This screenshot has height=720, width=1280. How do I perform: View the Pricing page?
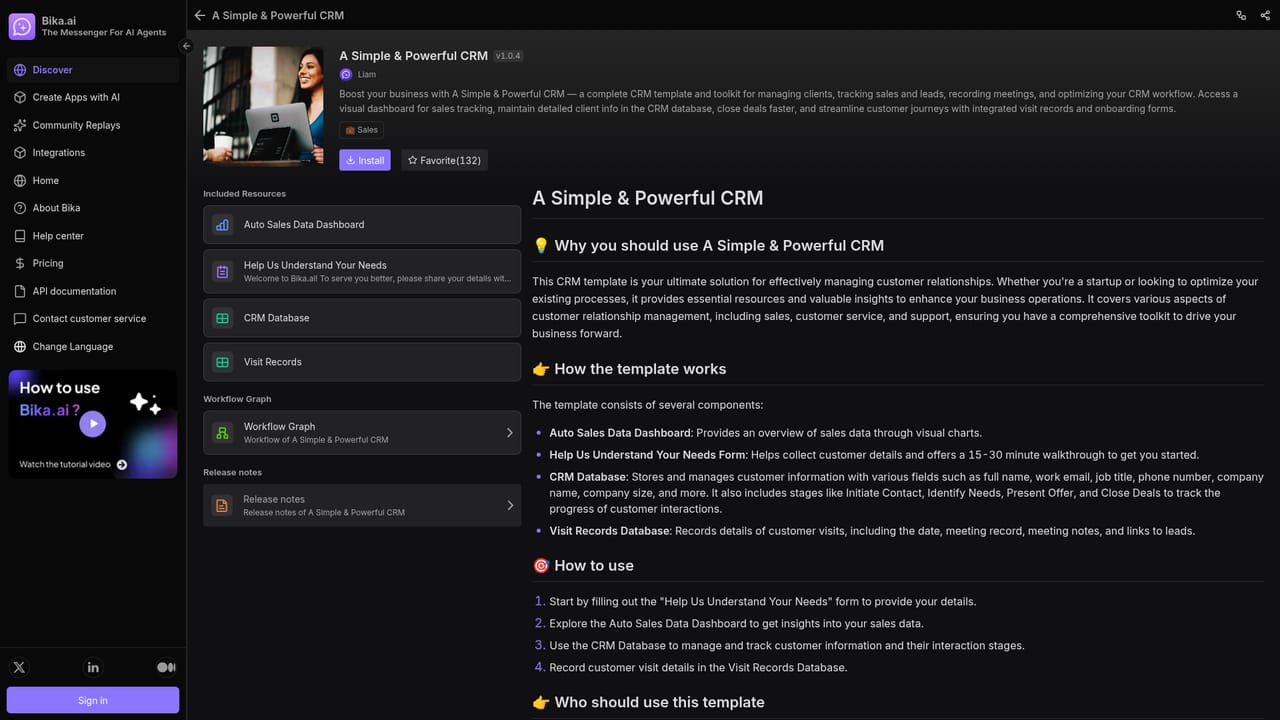pyautogui.click(x=93, y=263)
